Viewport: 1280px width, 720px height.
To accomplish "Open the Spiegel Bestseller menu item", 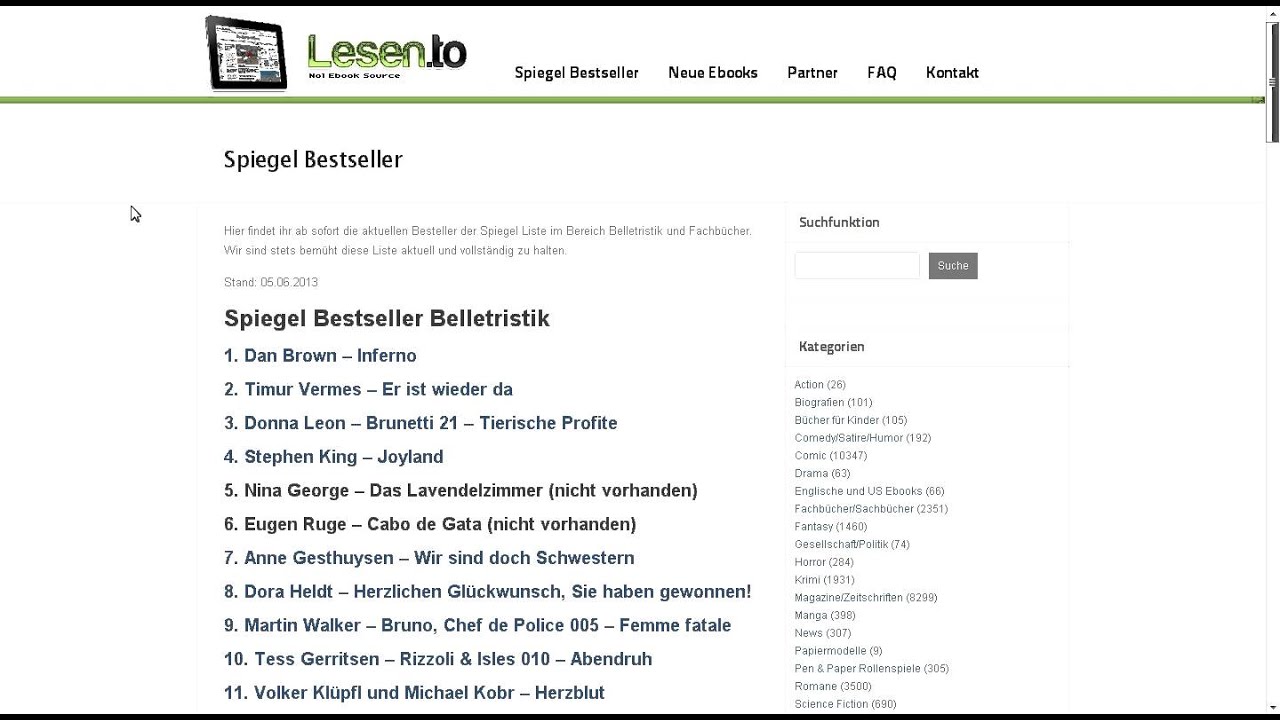I will click(x=576, y=73).
